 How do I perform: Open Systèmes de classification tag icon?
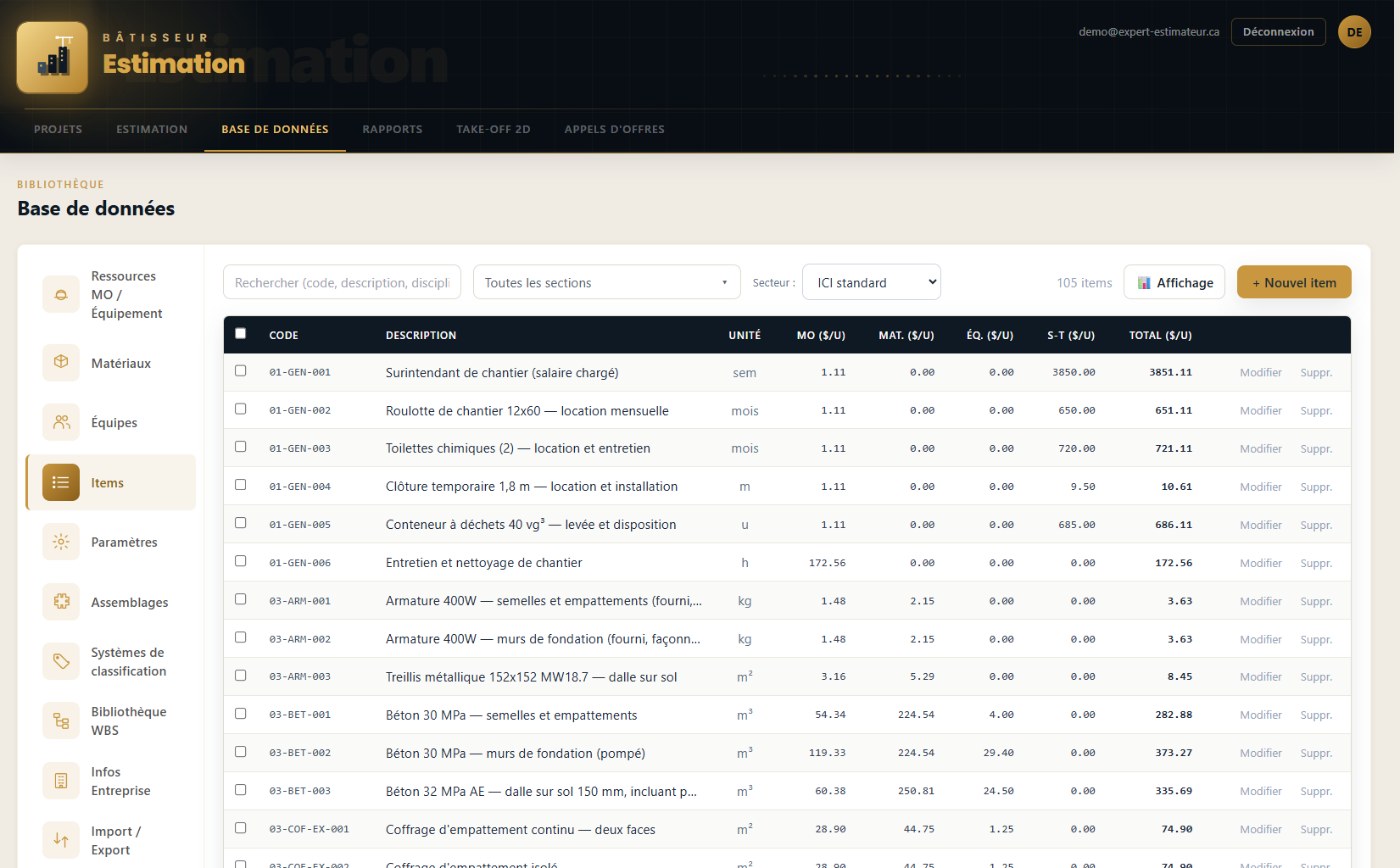click(x=61, y=661)
